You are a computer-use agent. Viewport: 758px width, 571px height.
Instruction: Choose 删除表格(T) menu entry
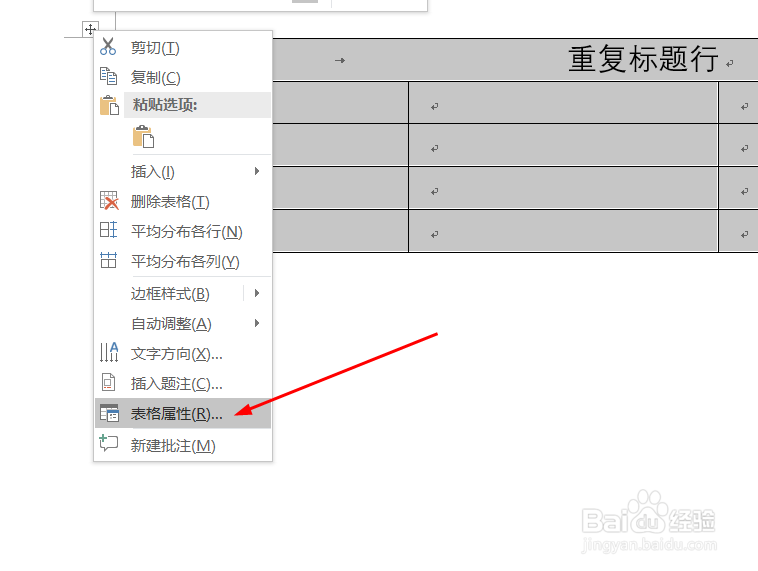pos(183,202)
